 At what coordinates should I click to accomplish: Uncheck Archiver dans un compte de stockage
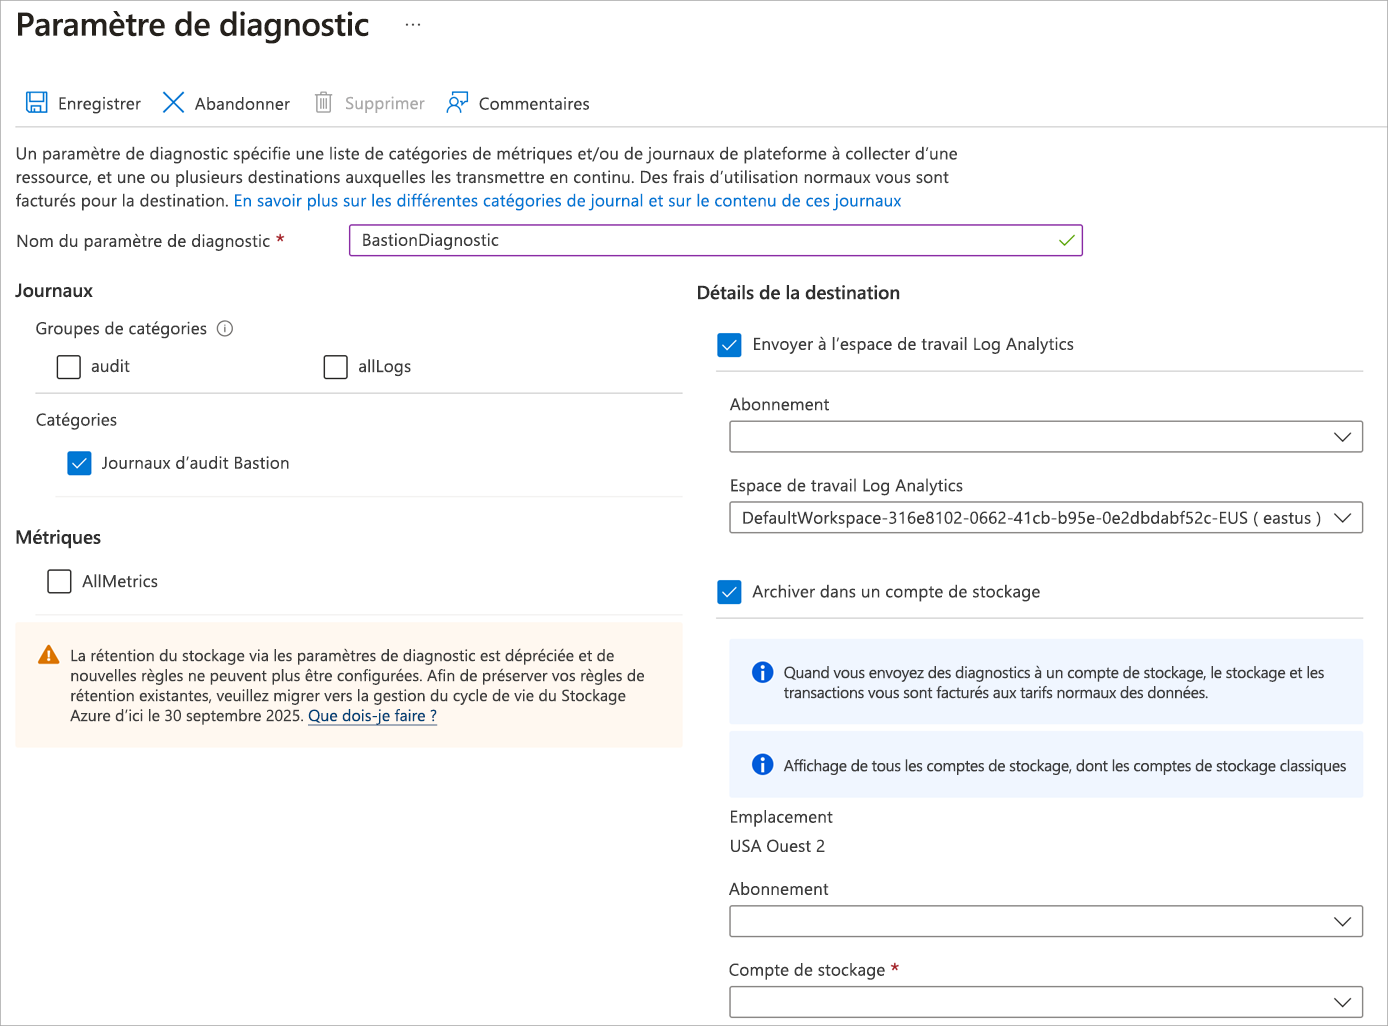click(x=730, y=592)
